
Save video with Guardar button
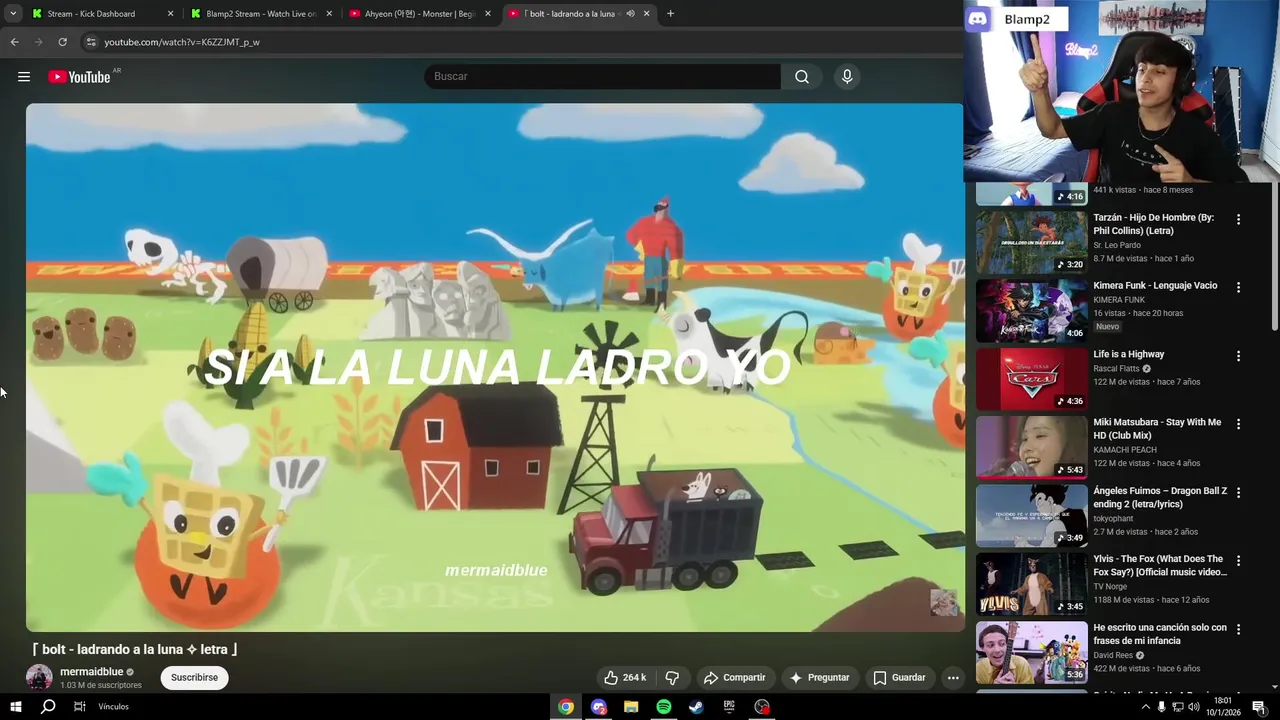point(899,678)
